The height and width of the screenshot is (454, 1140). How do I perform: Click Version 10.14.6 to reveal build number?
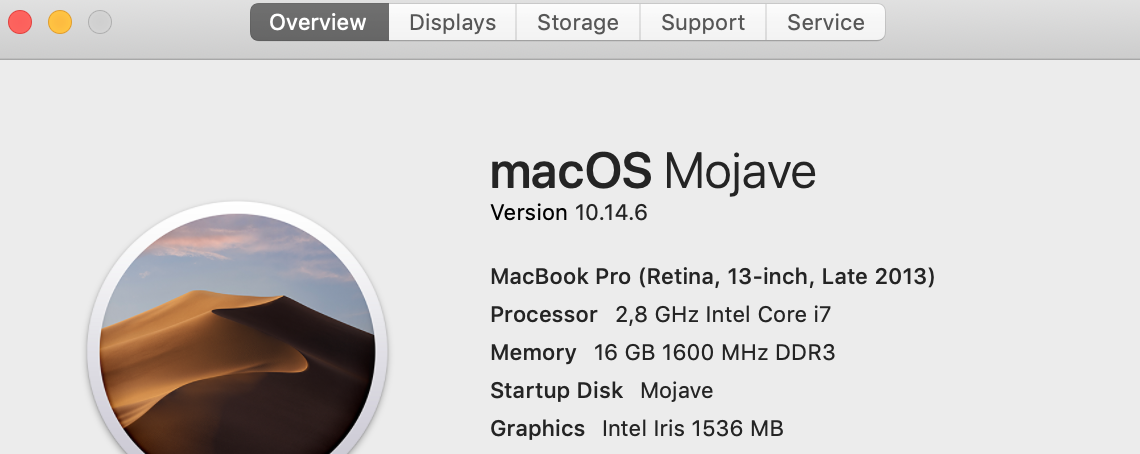[568, 213]
